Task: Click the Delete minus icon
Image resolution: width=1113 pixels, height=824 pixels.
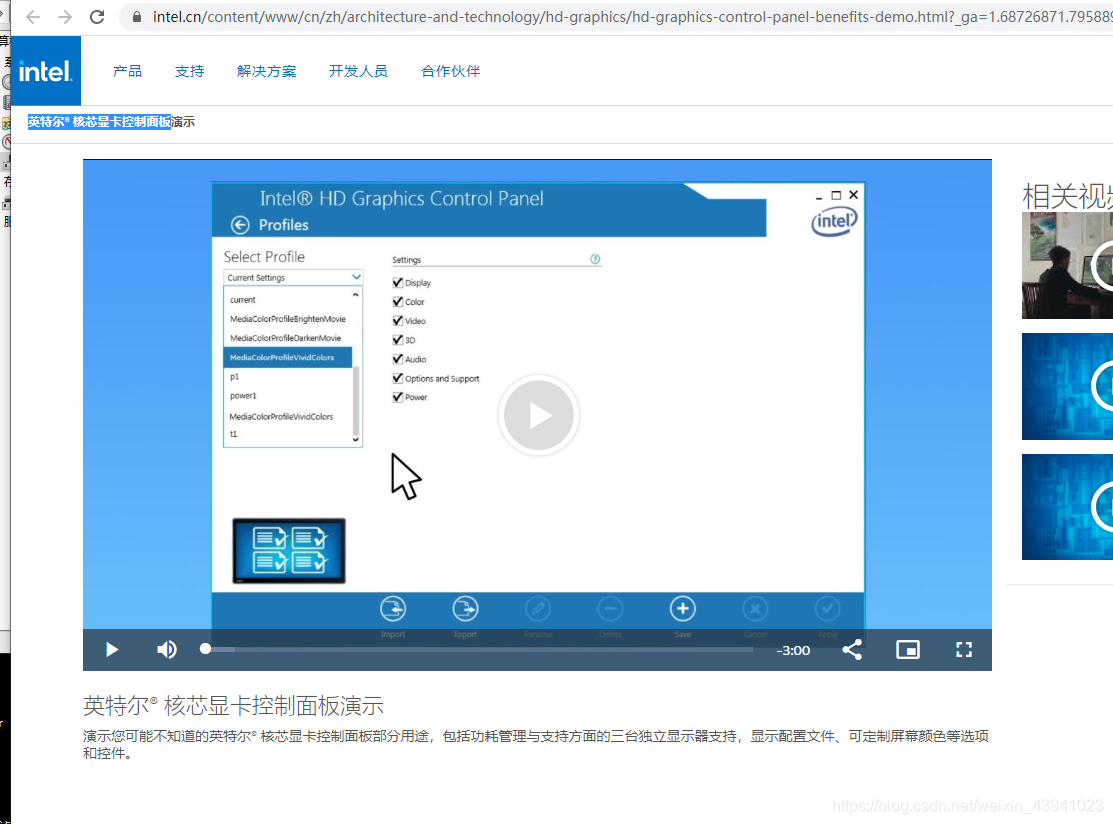Action: (x=610, y=609)
